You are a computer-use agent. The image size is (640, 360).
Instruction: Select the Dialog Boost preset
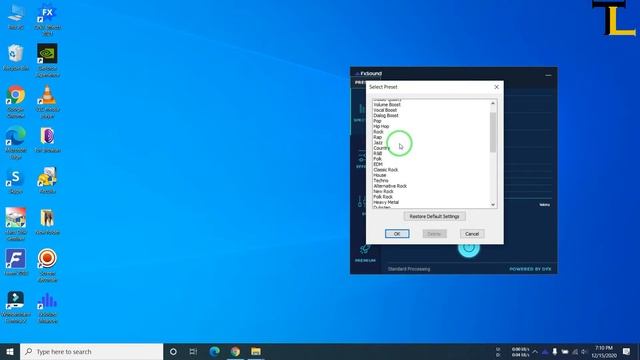[386, 116]
